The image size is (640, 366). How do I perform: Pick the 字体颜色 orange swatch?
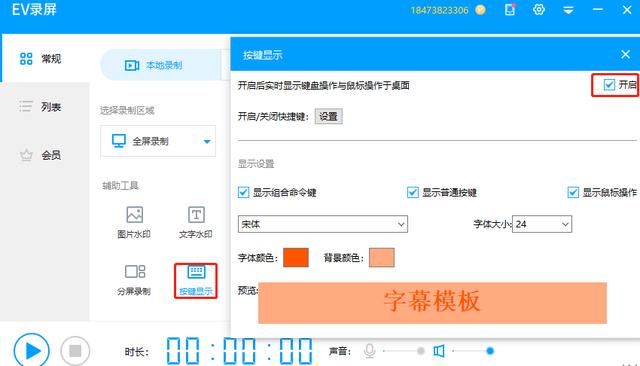(x=296, y=257)
